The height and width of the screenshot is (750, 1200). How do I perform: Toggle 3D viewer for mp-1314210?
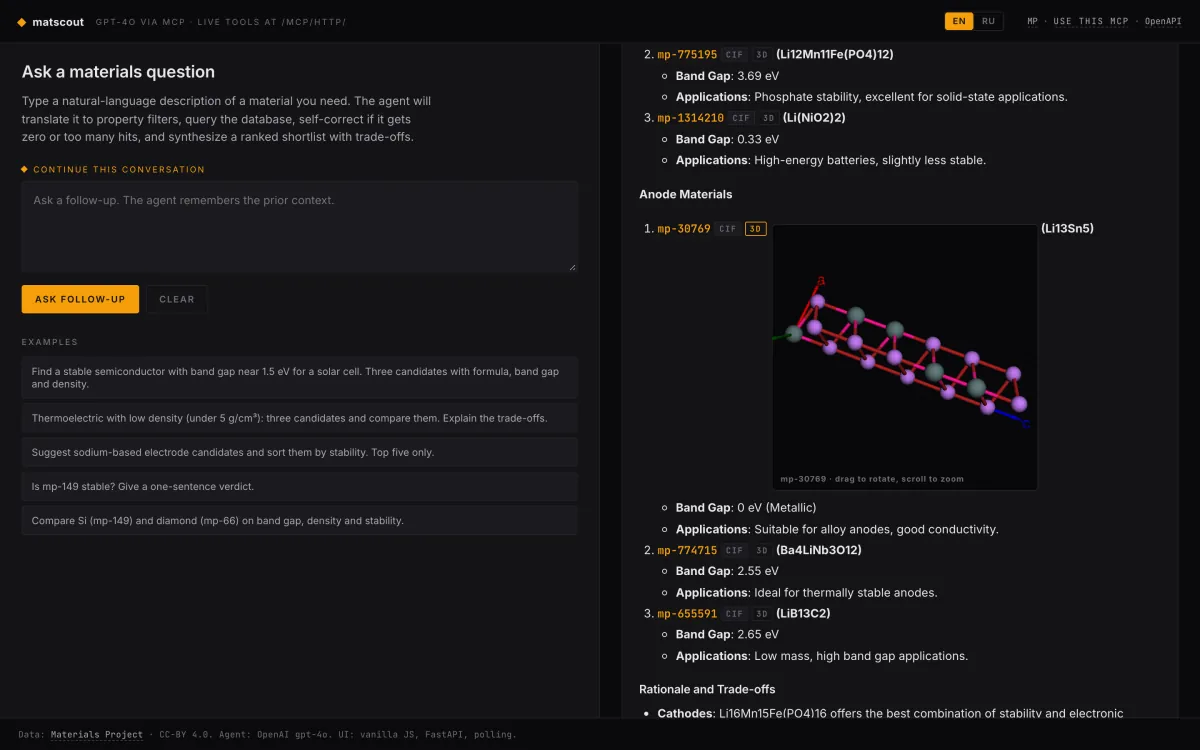click(x=769, y=118)
